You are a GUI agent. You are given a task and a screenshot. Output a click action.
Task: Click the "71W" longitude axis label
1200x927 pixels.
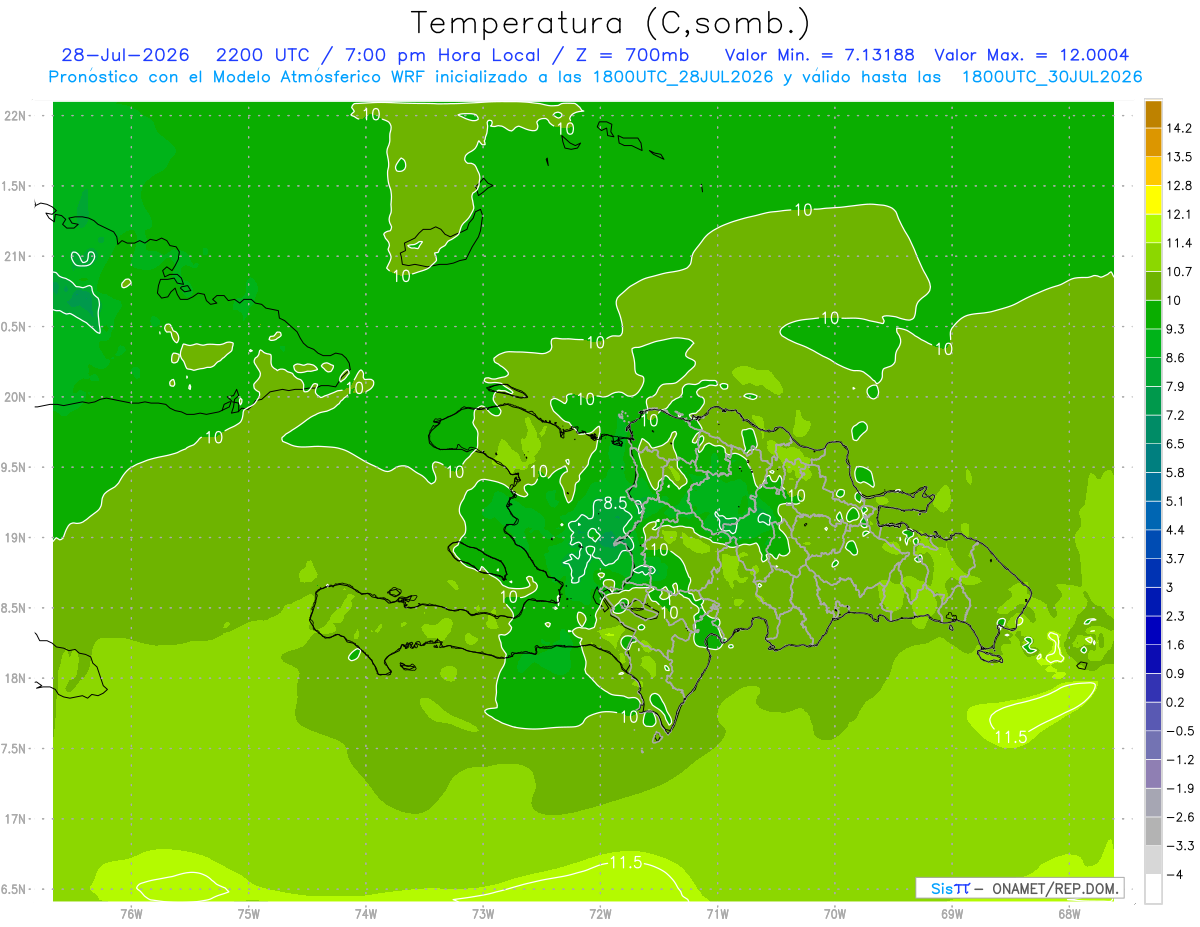pyautogui.click(x=717, y=913)
